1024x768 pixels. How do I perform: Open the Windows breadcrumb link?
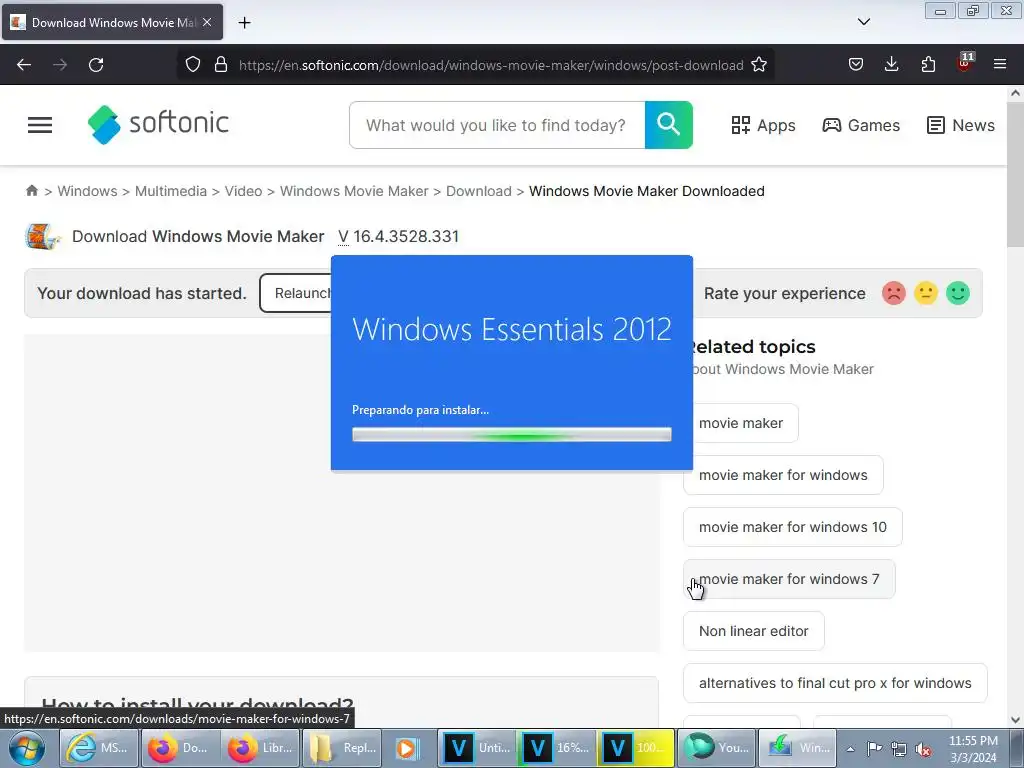point(88,191)
